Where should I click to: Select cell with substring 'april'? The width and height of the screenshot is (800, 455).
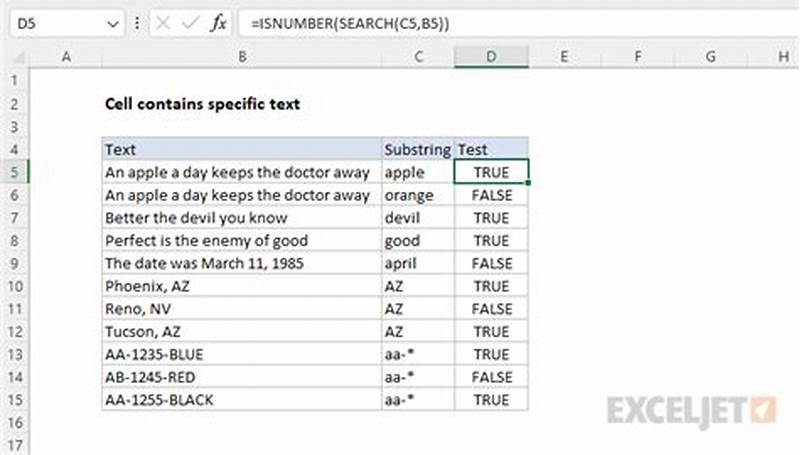pyautogui.click(x=418, y=263)
